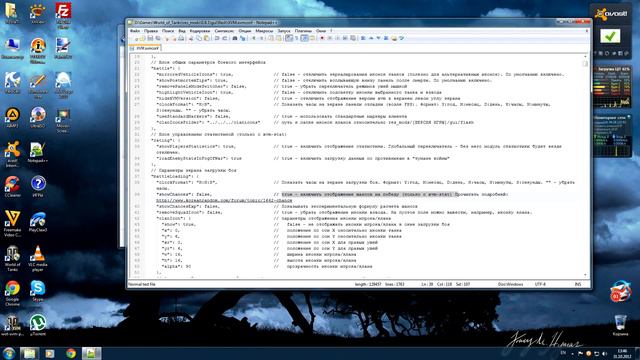
Task: Open the UltraISO desktop shortcut
Action: coord(38,118)
